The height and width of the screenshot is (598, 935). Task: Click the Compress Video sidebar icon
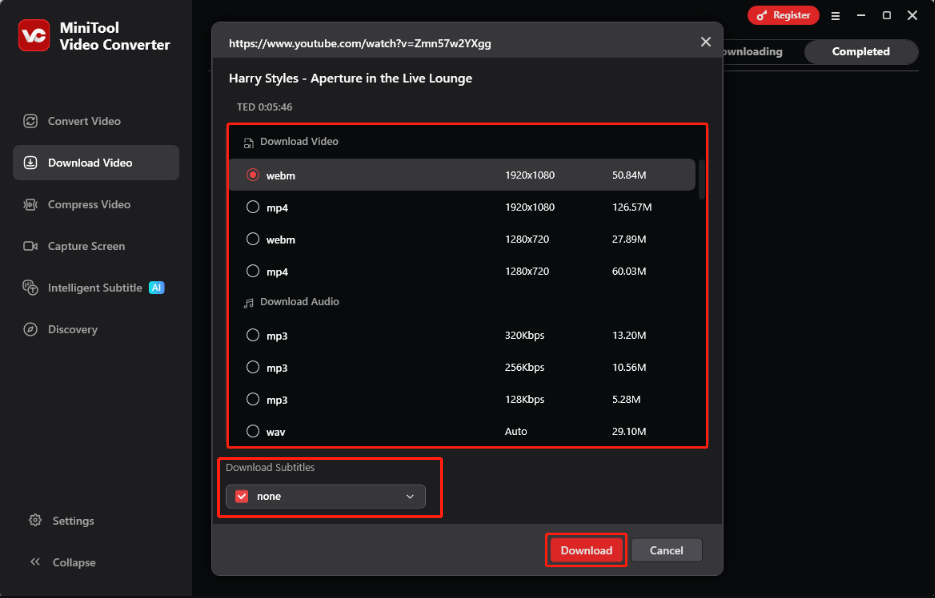click(x=30, y=205)
